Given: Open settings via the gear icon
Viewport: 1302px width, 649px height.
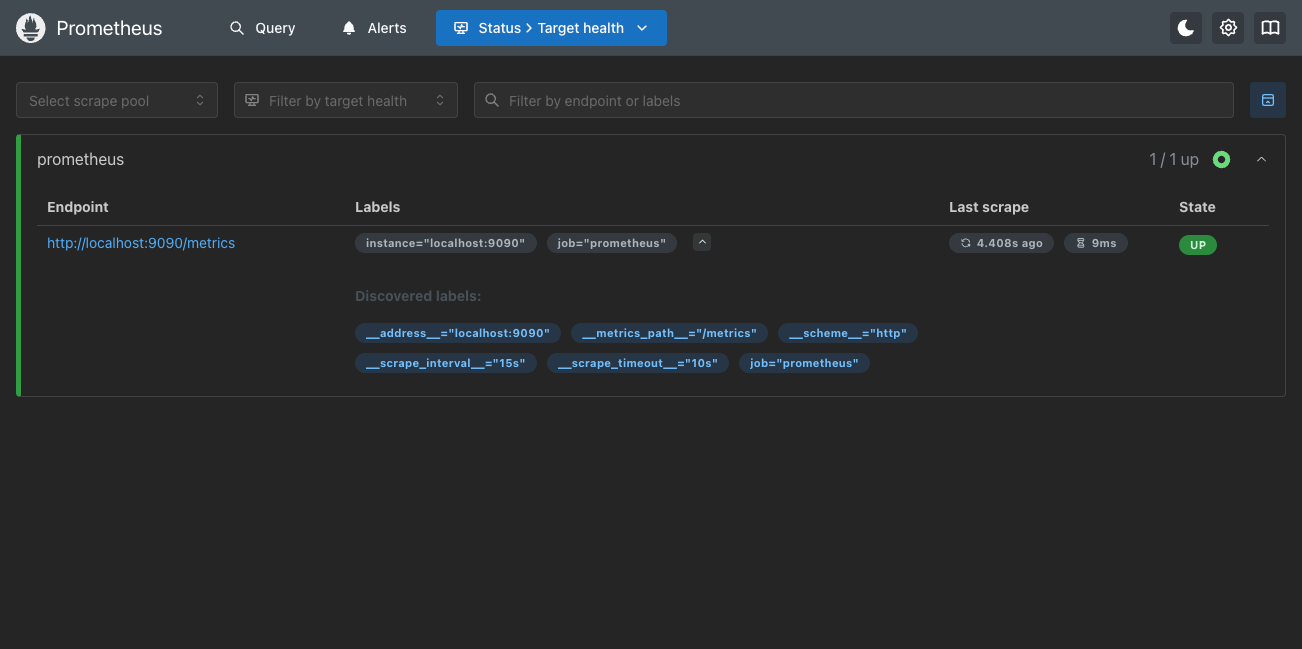Looking at the screenshot, I should (x=1228, y=27).
